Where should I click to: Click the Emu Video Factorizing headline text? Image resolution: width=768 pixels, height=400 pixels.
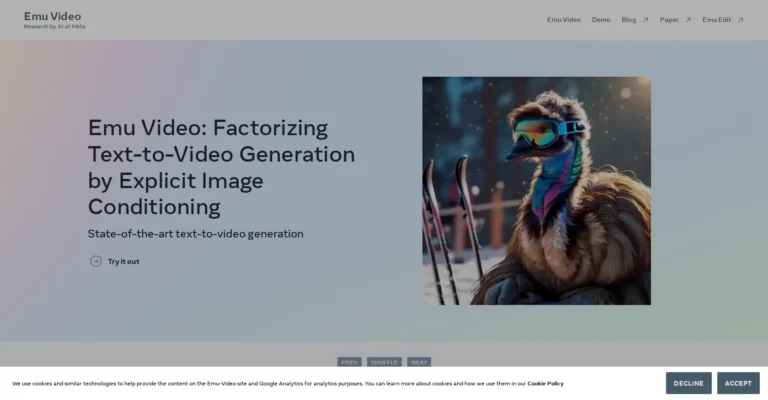(221, 167)
